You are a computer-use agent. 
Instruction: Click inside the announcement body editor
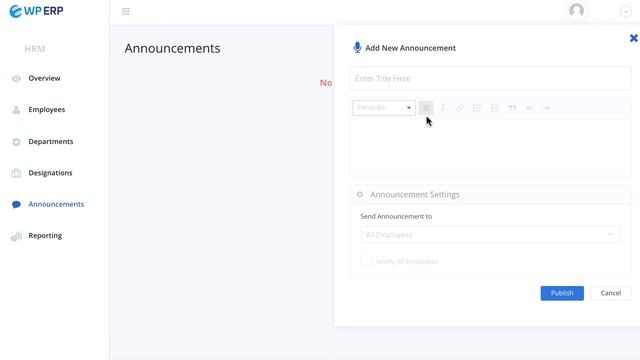click(x=490, y=147)
